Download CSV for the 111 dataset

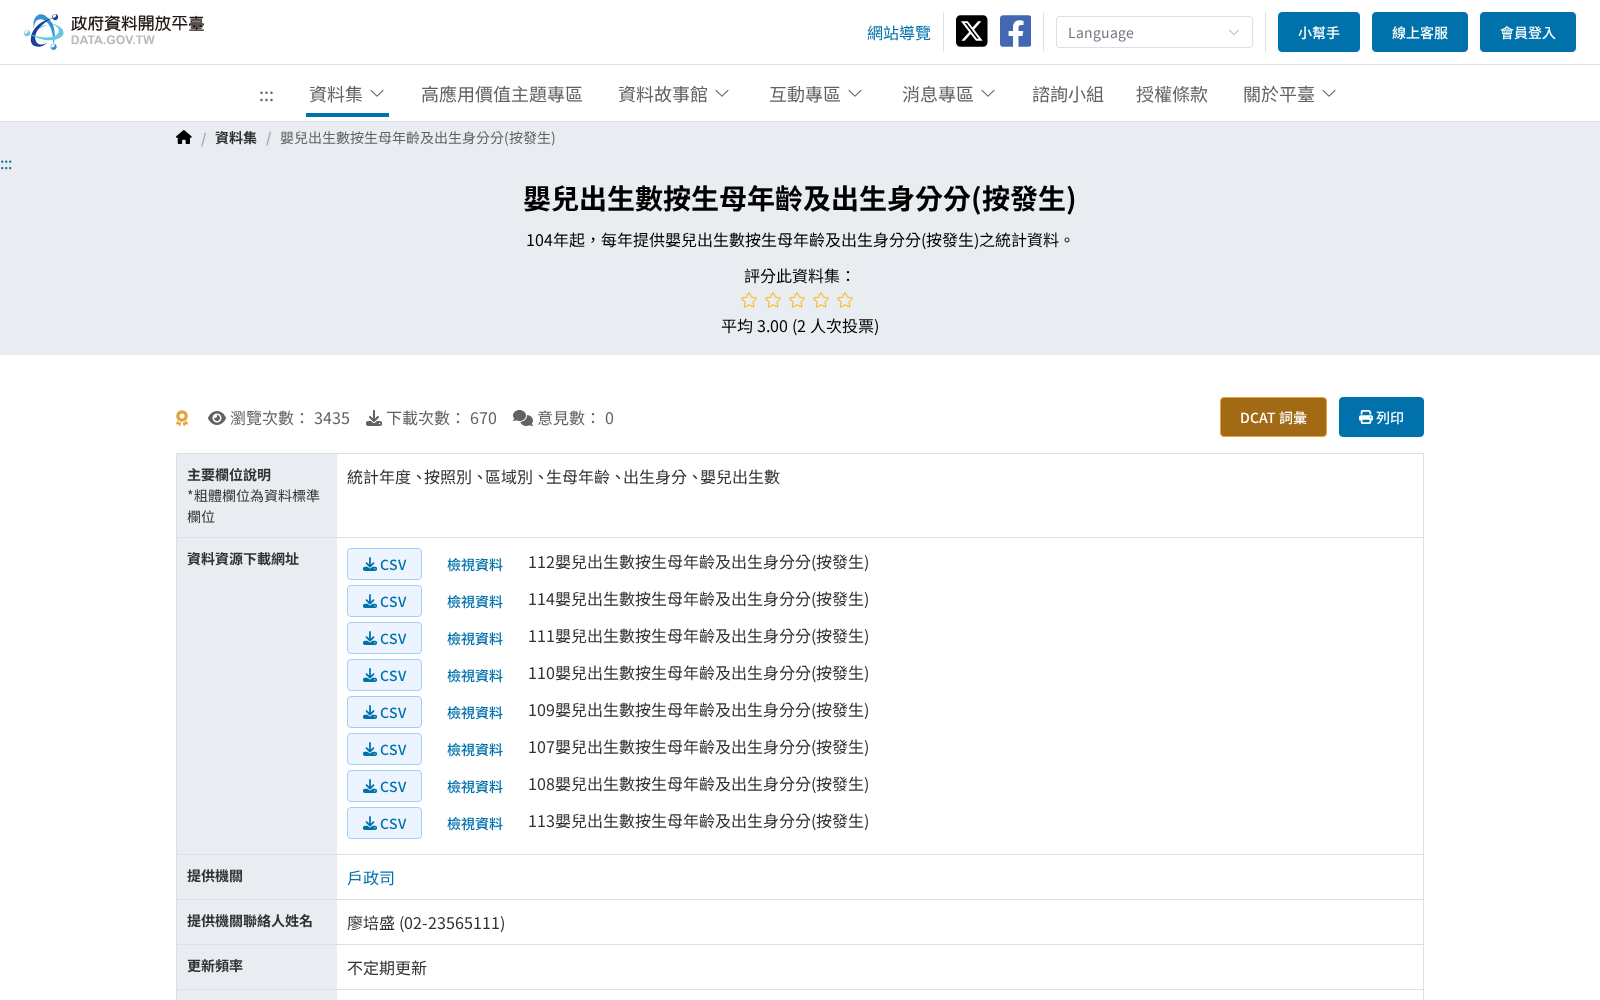click(x=384, y=638)
